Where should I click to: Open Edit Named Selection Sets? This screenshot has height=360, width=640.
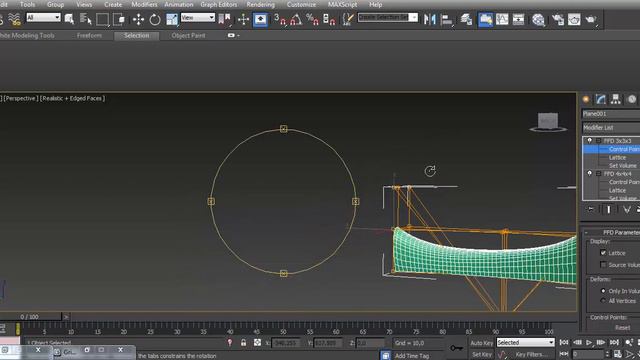click(x=348, y=19)
